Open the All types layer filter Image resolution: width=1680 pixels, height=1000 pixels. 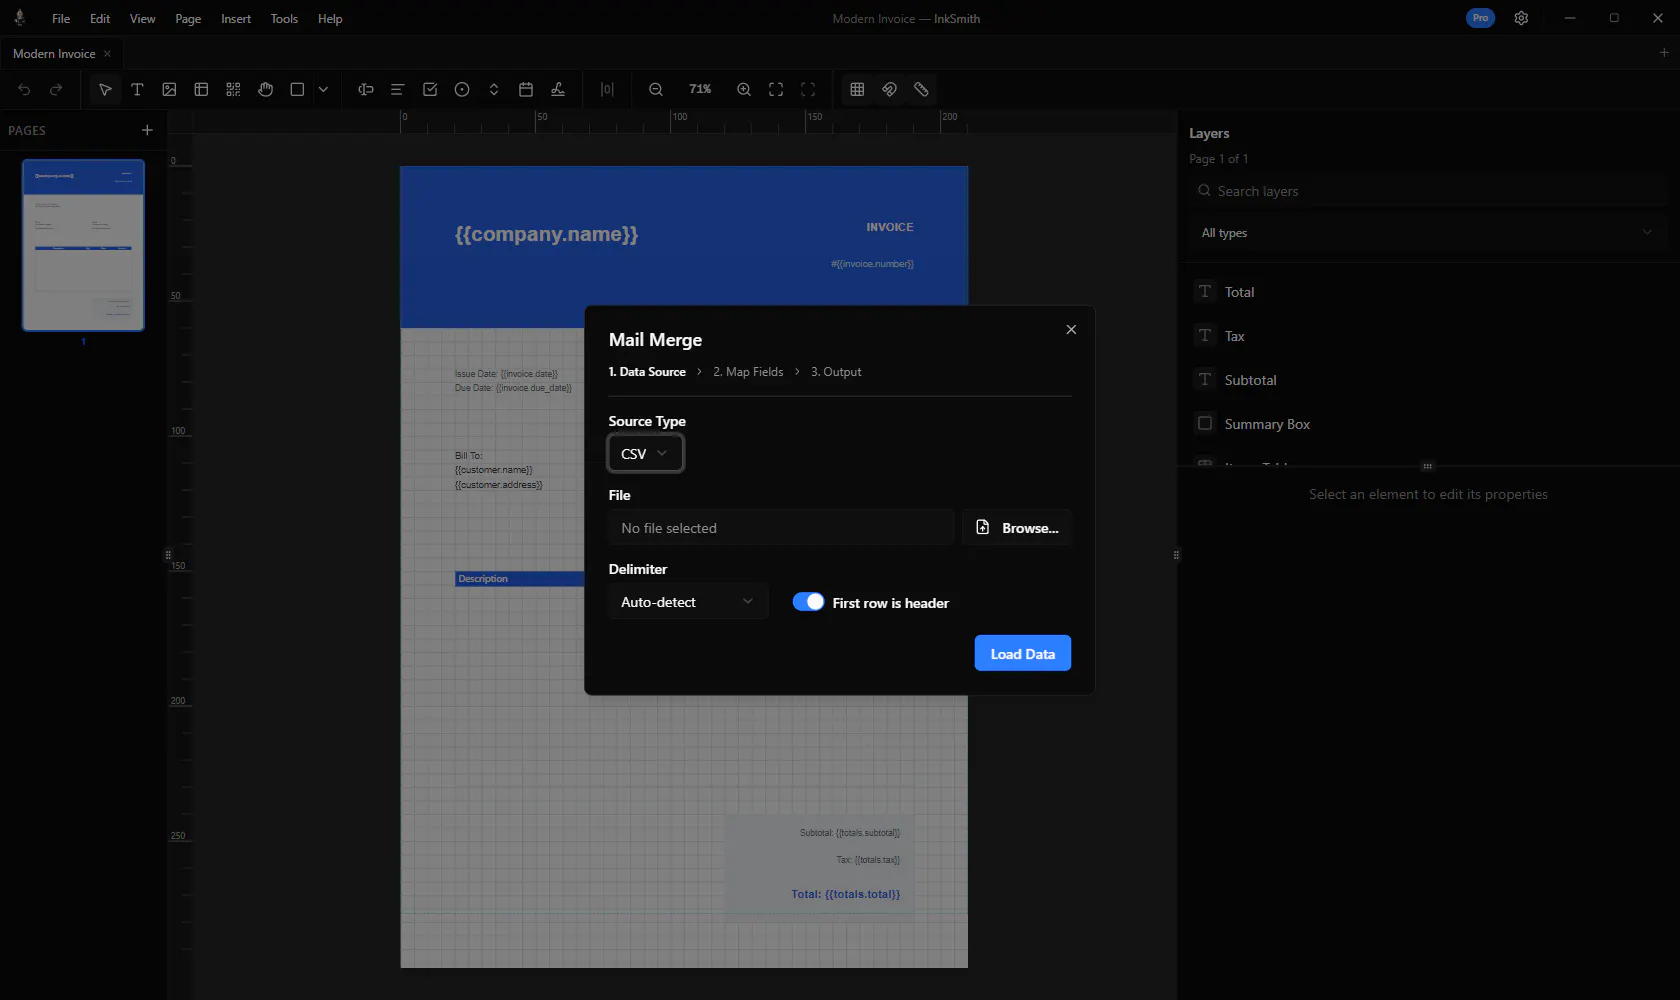tap(1427, 233)
